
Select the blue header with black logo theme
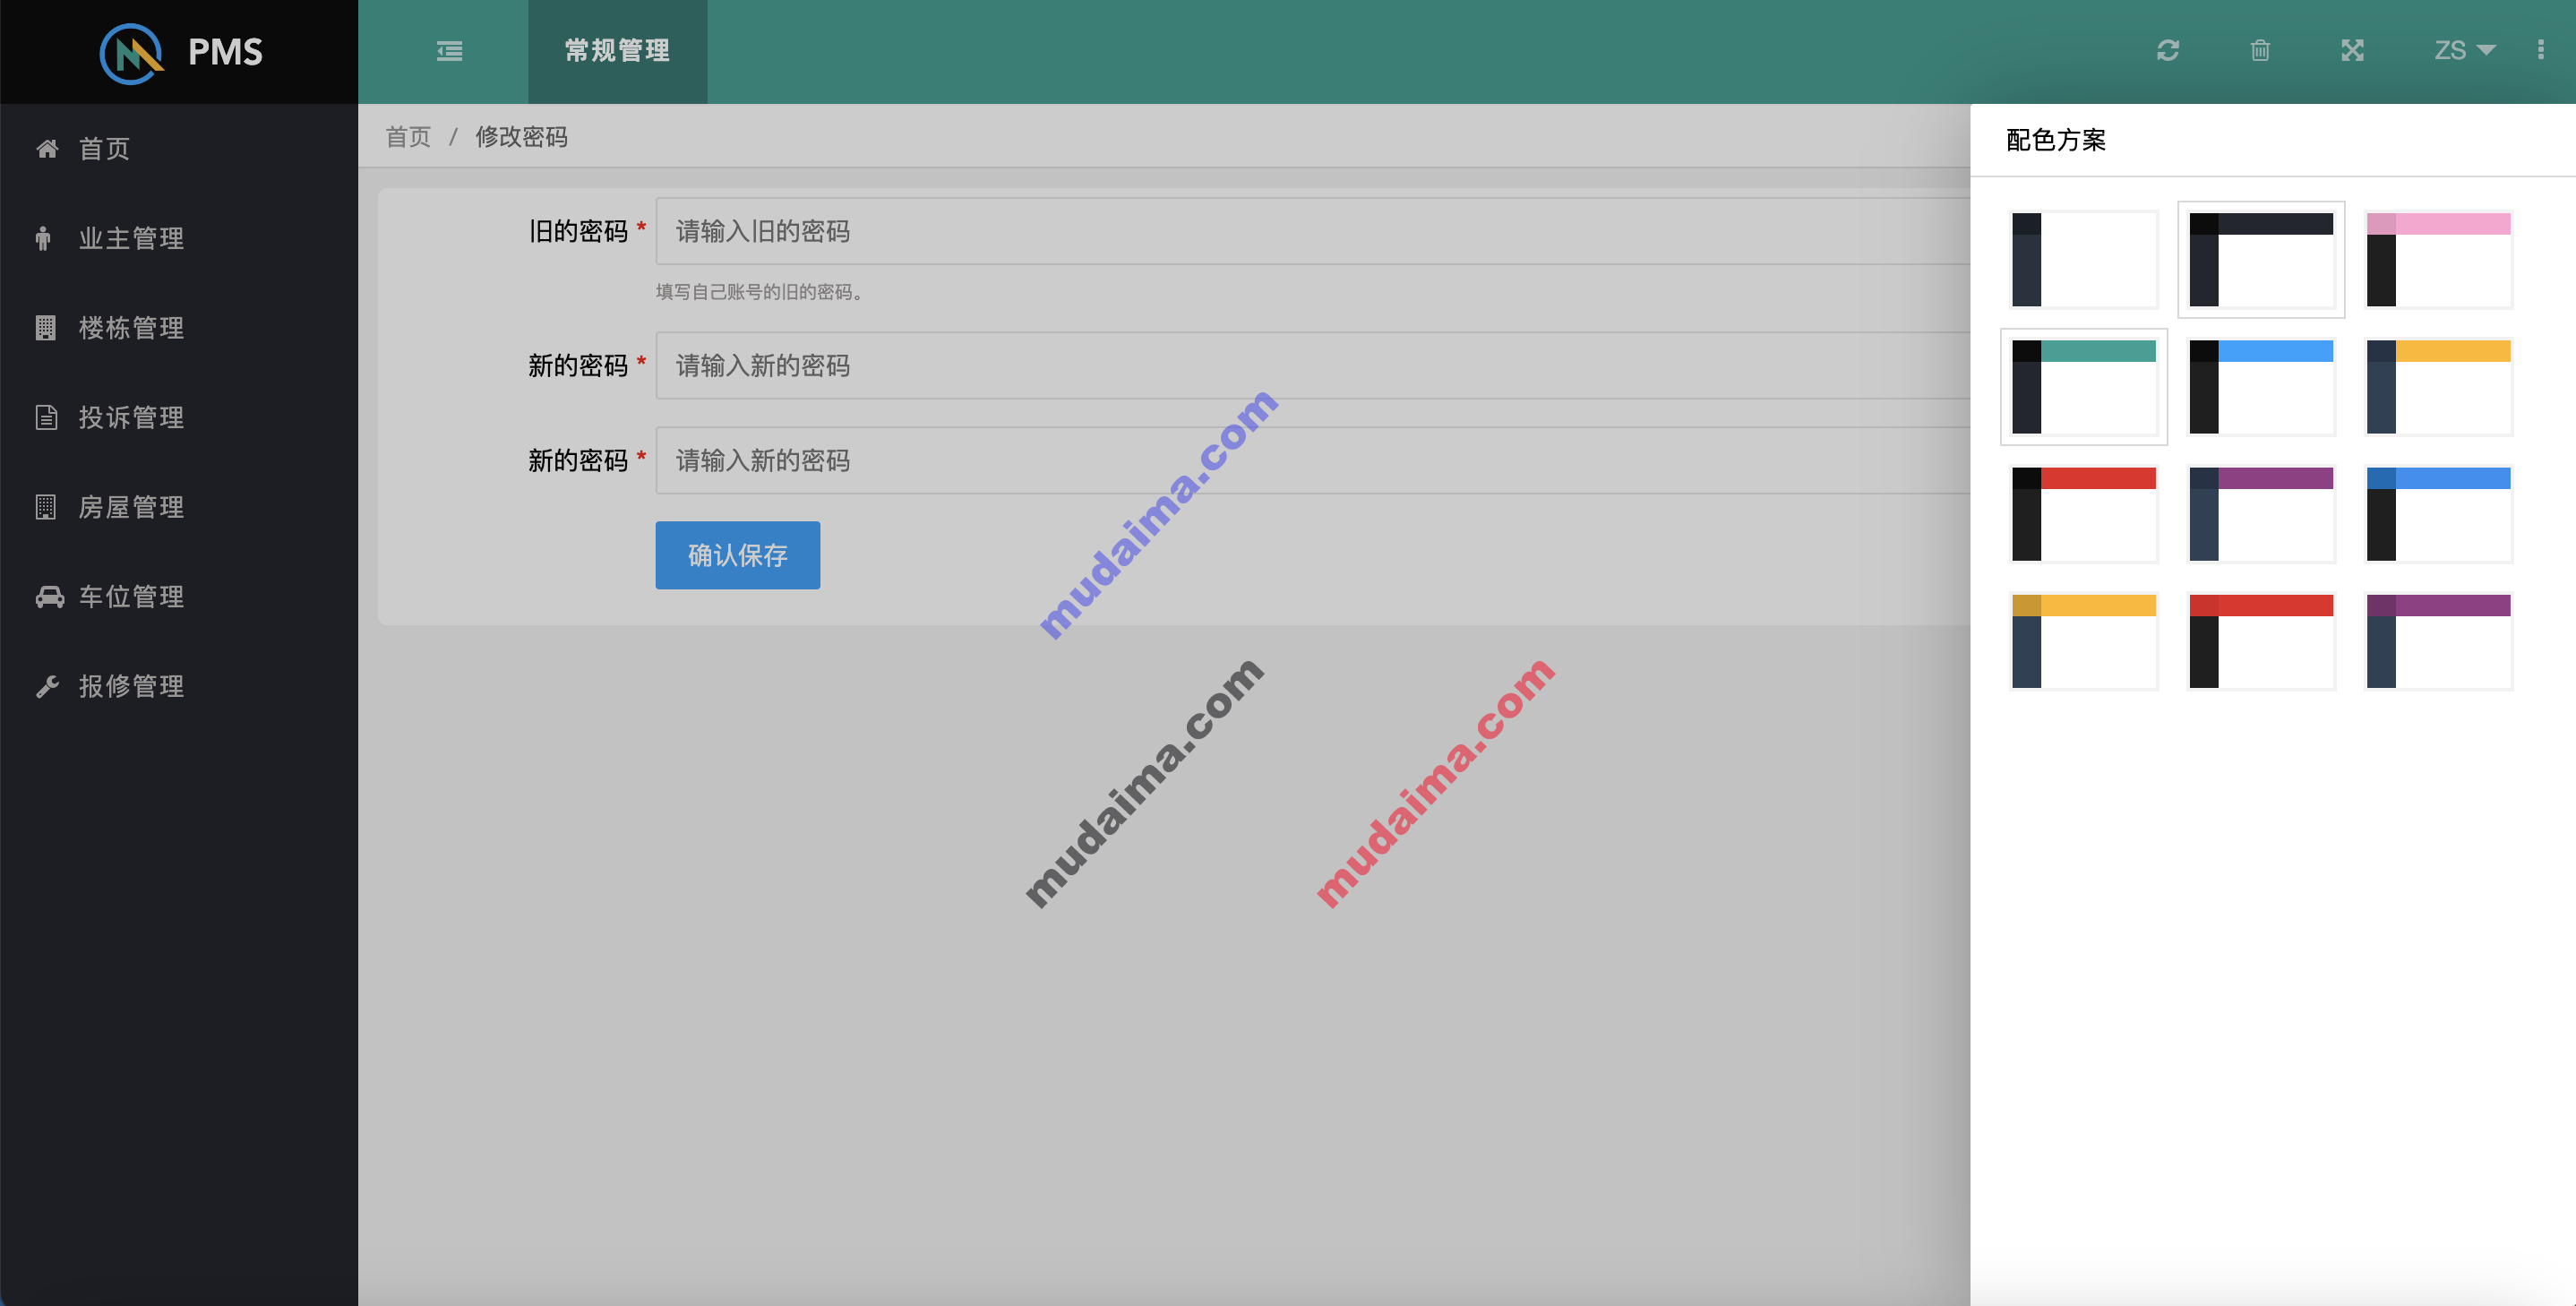point(2260,386)
